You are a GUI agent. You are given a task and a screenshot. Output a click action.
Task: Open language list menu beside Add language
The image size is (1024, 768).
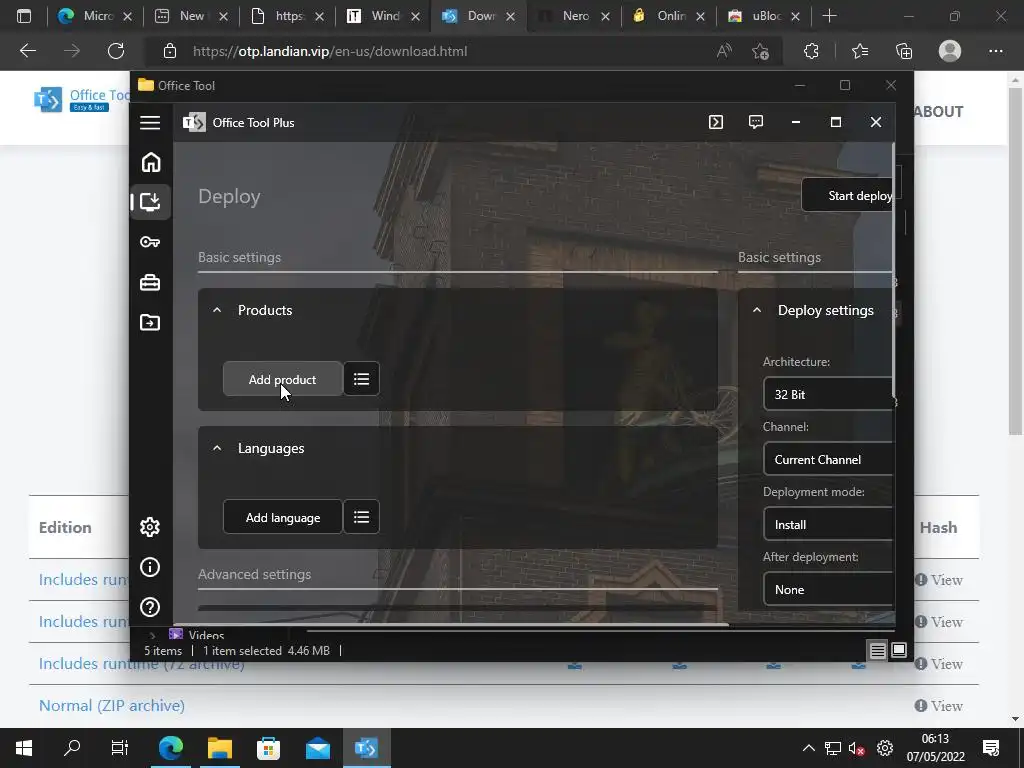tap(361, 517)
